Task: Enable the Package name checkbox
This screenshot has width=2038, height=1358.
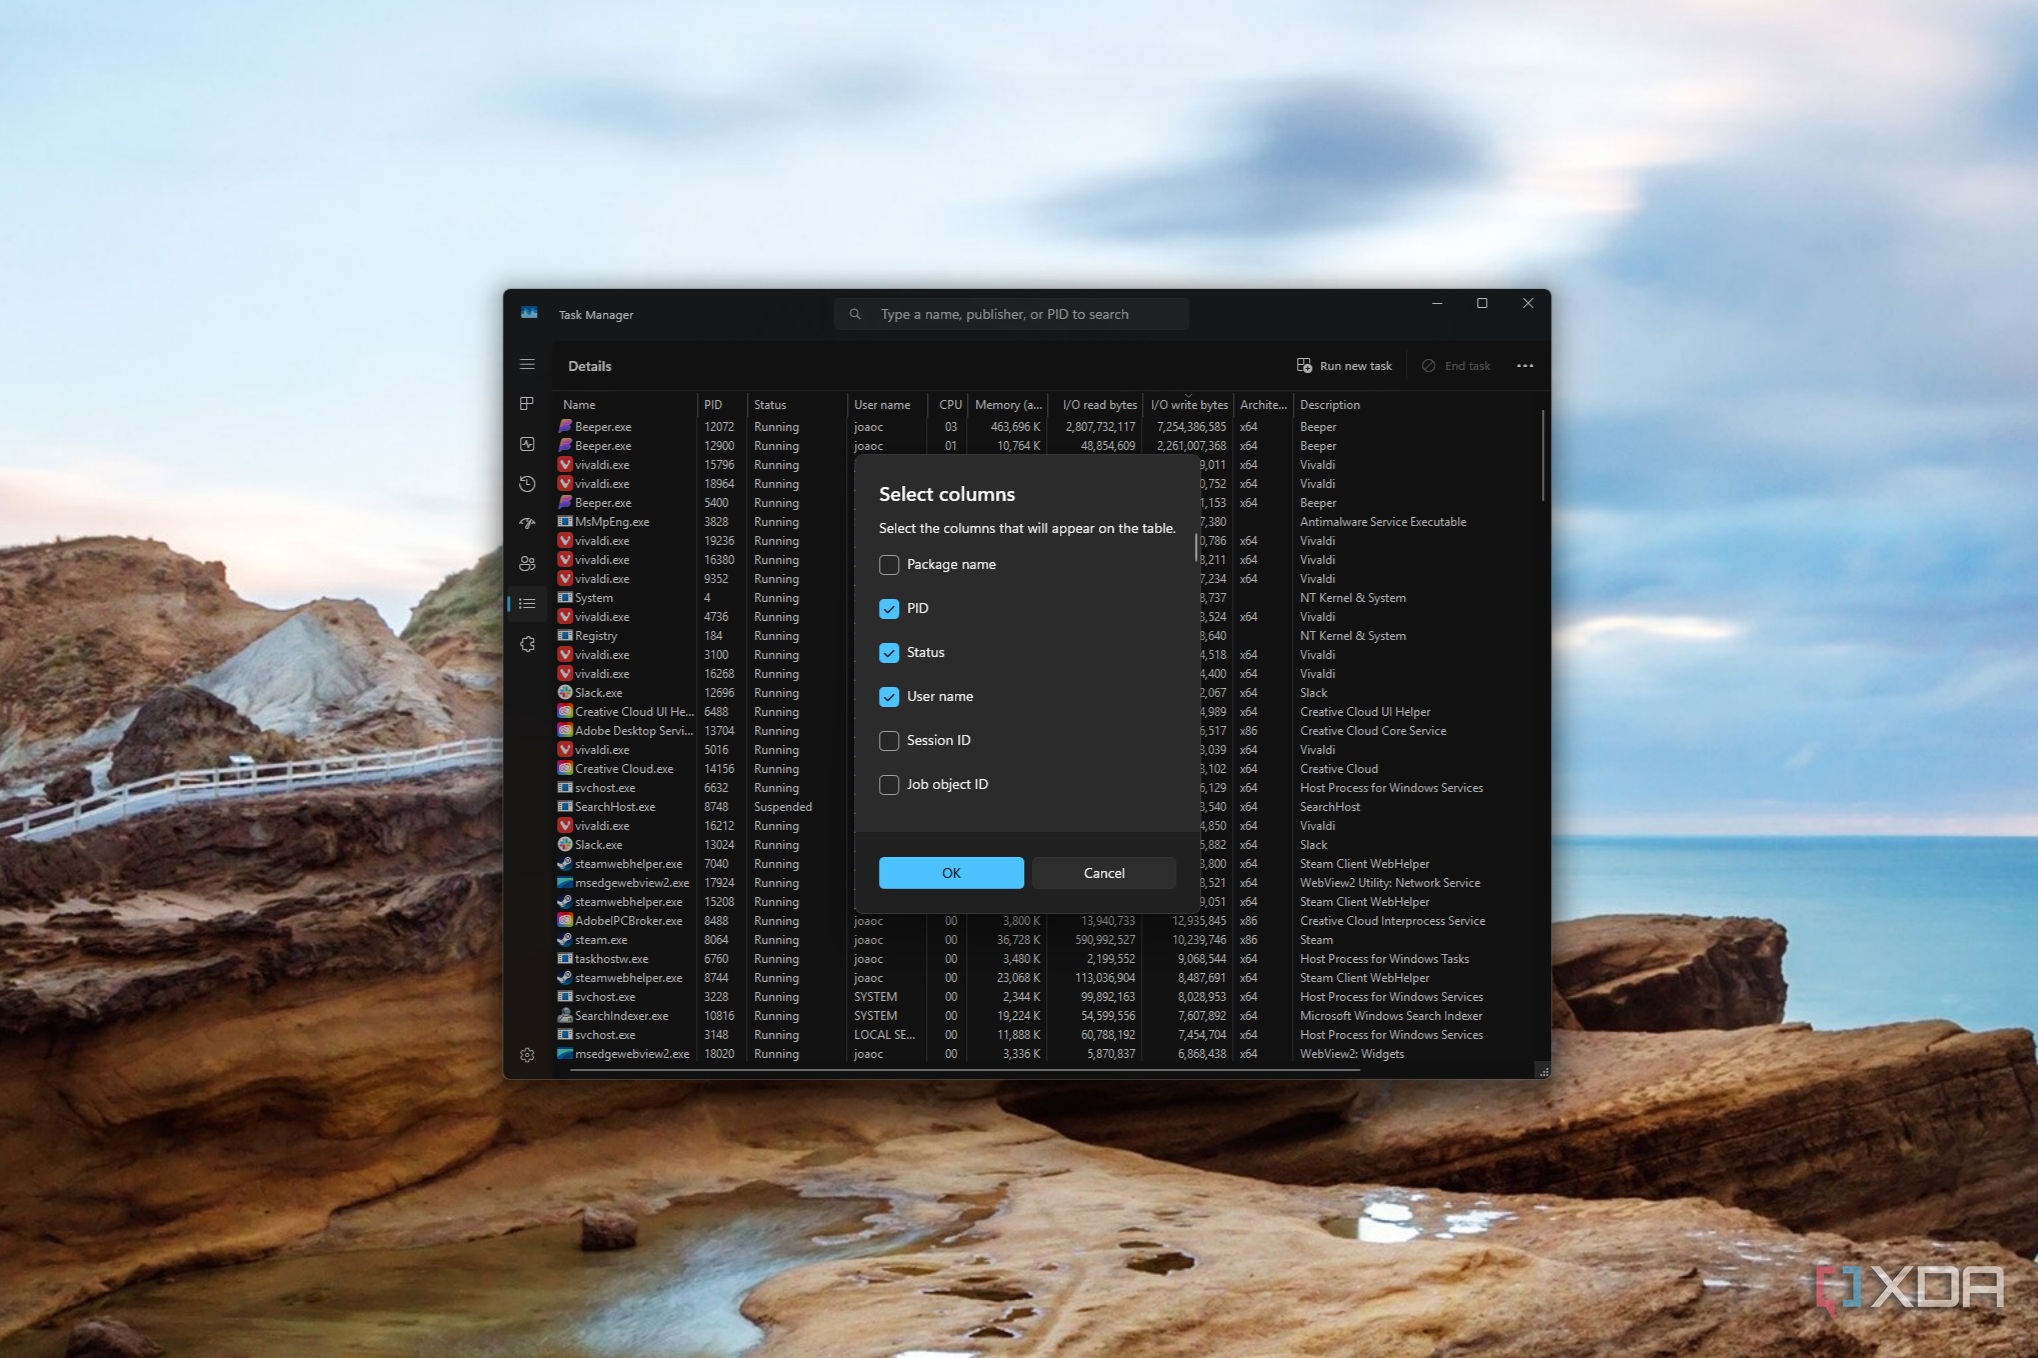Action: point(889,565)
